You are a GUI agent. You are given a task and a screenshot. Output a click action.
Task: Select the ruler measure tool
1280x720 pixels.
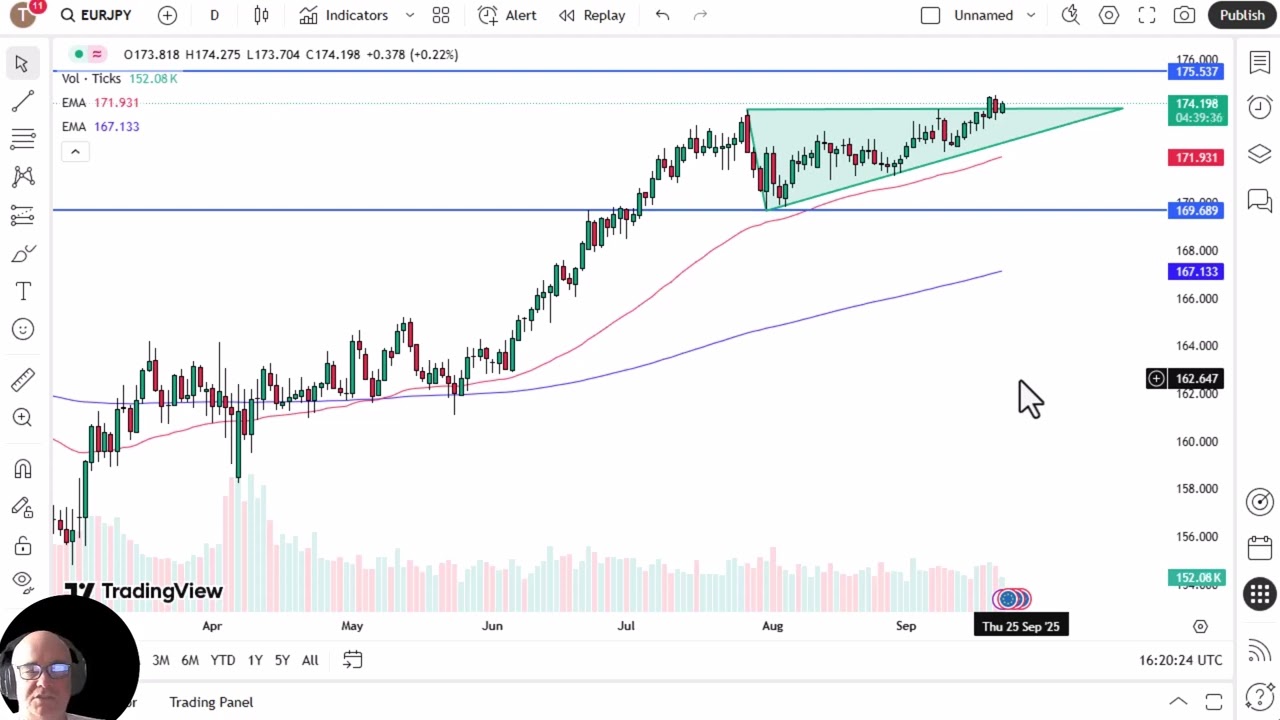(22, 380)
